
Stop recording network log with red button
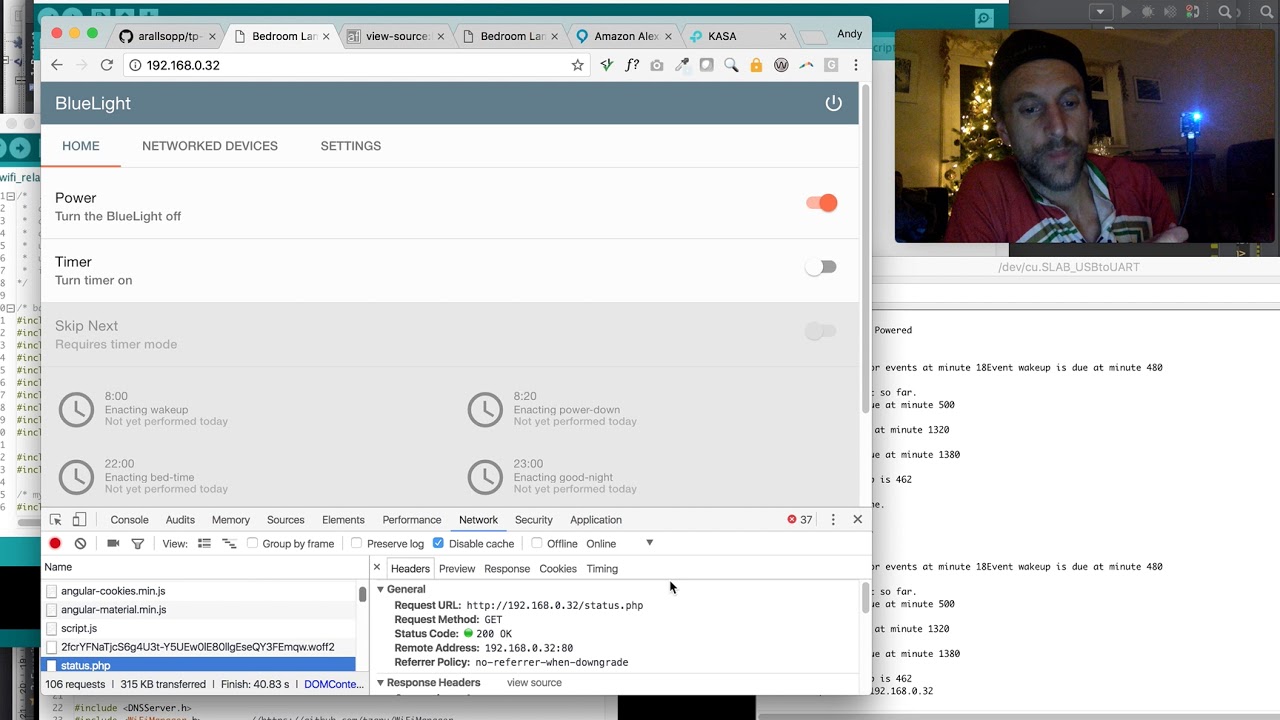pos(55,544)
